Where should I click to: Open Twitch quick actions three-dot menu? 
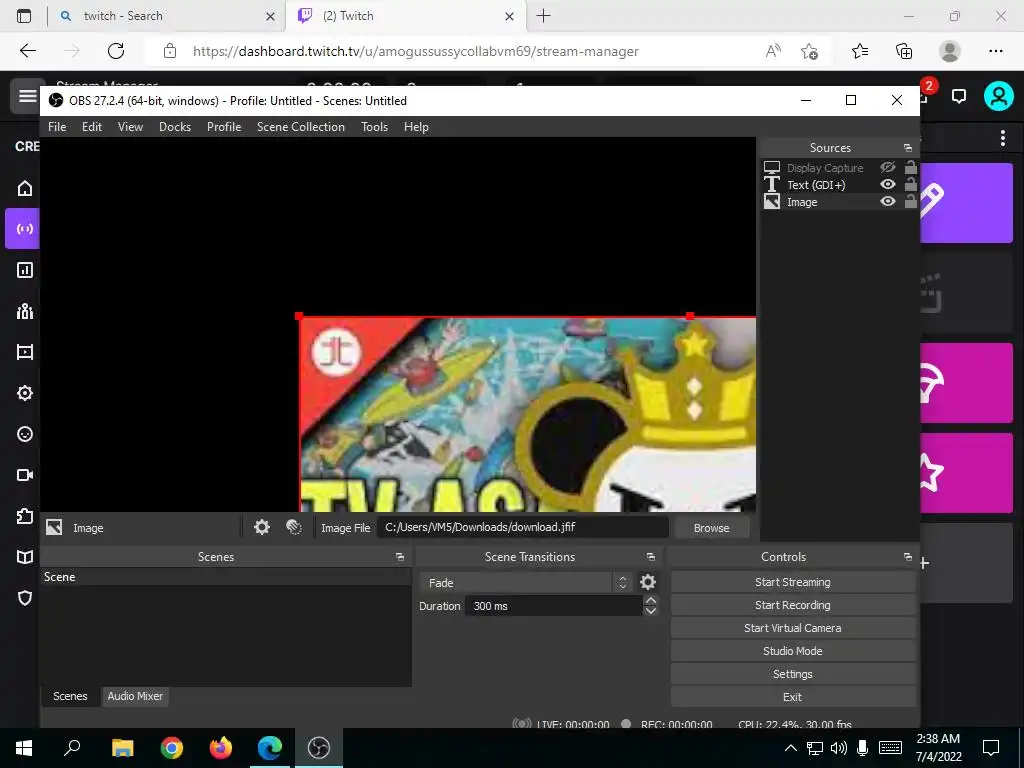(x=1002, y=138)
